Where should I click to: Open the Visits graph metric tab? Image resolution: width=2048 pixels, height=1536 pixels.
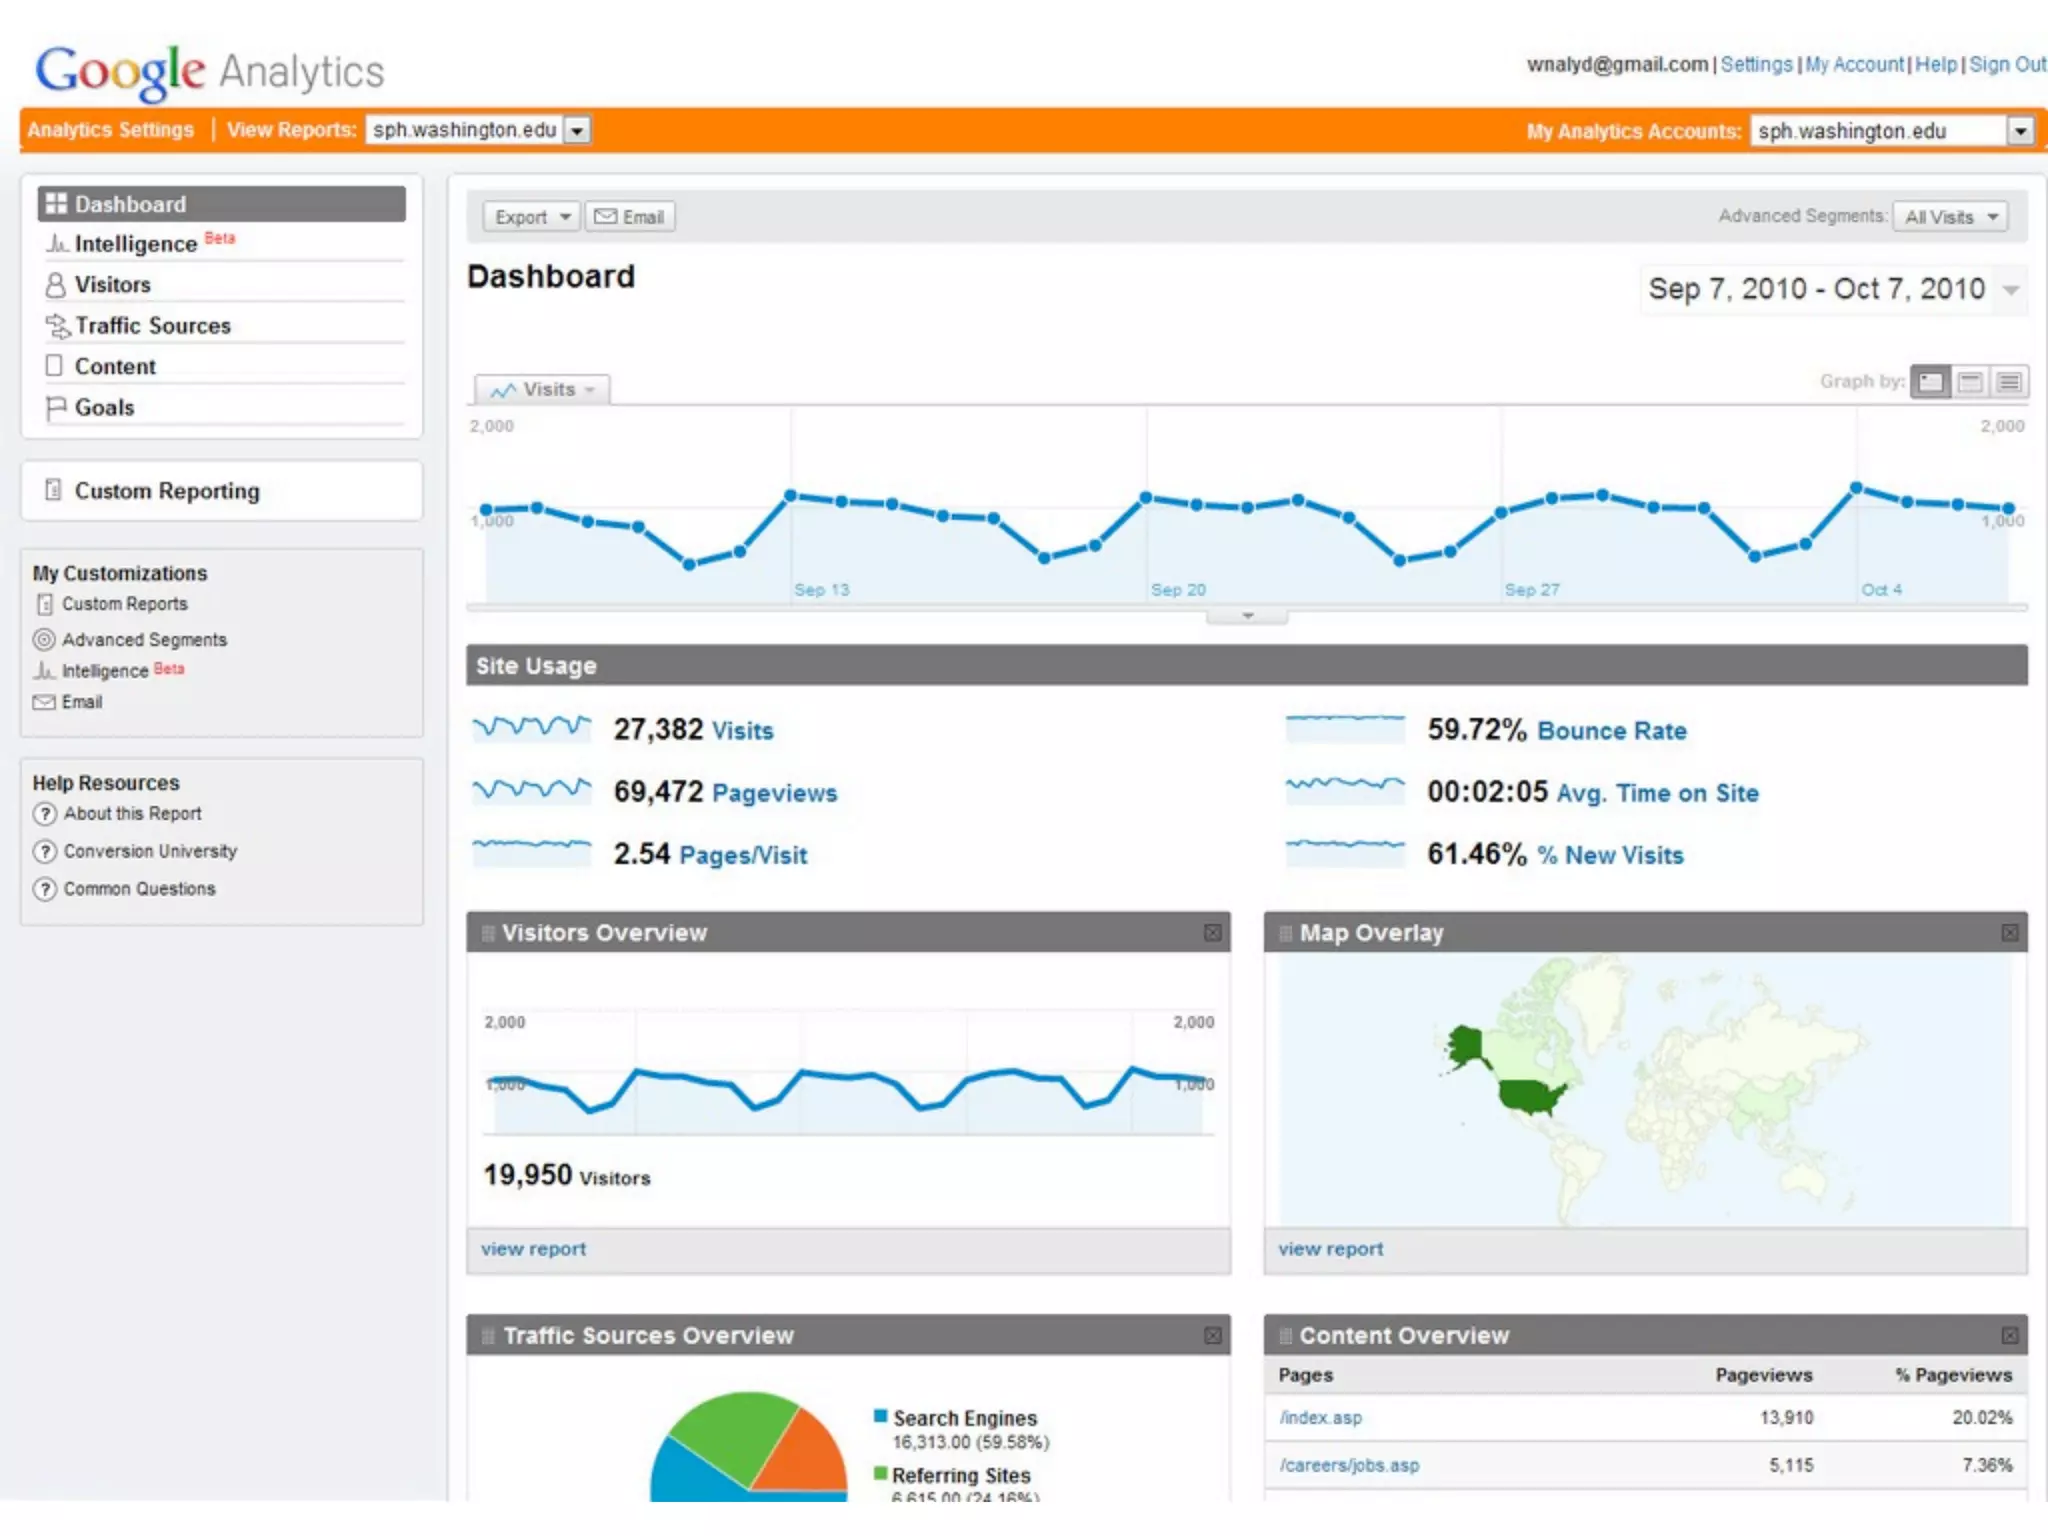[x=543, y=390]
